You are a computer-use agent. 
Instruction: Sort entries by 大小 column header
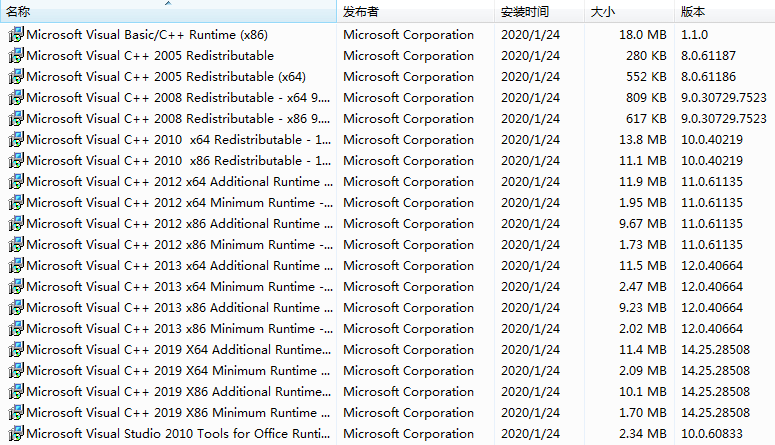pyautogui.click(x=602, y=13)
